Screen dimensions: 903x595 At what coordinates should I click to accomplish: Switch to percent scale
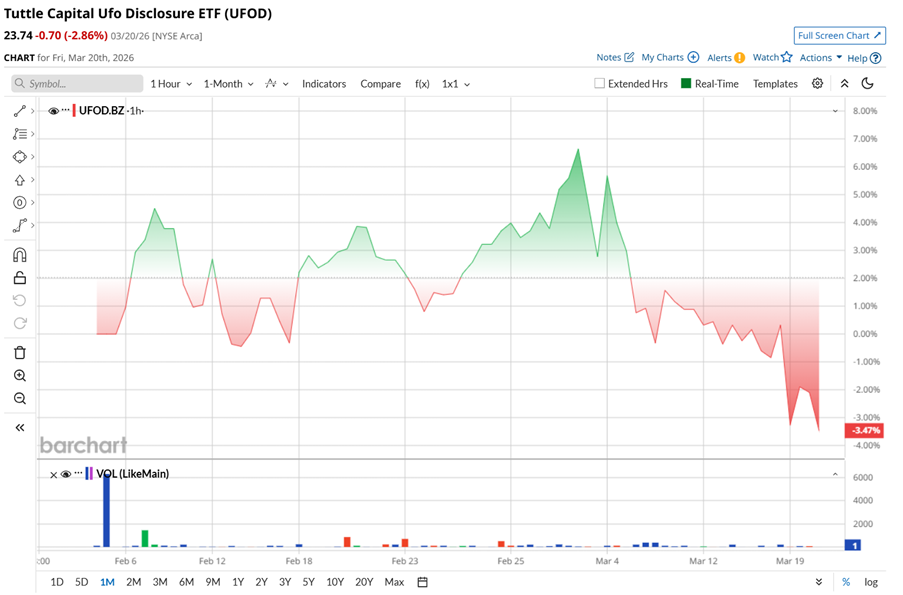(845, 582)
